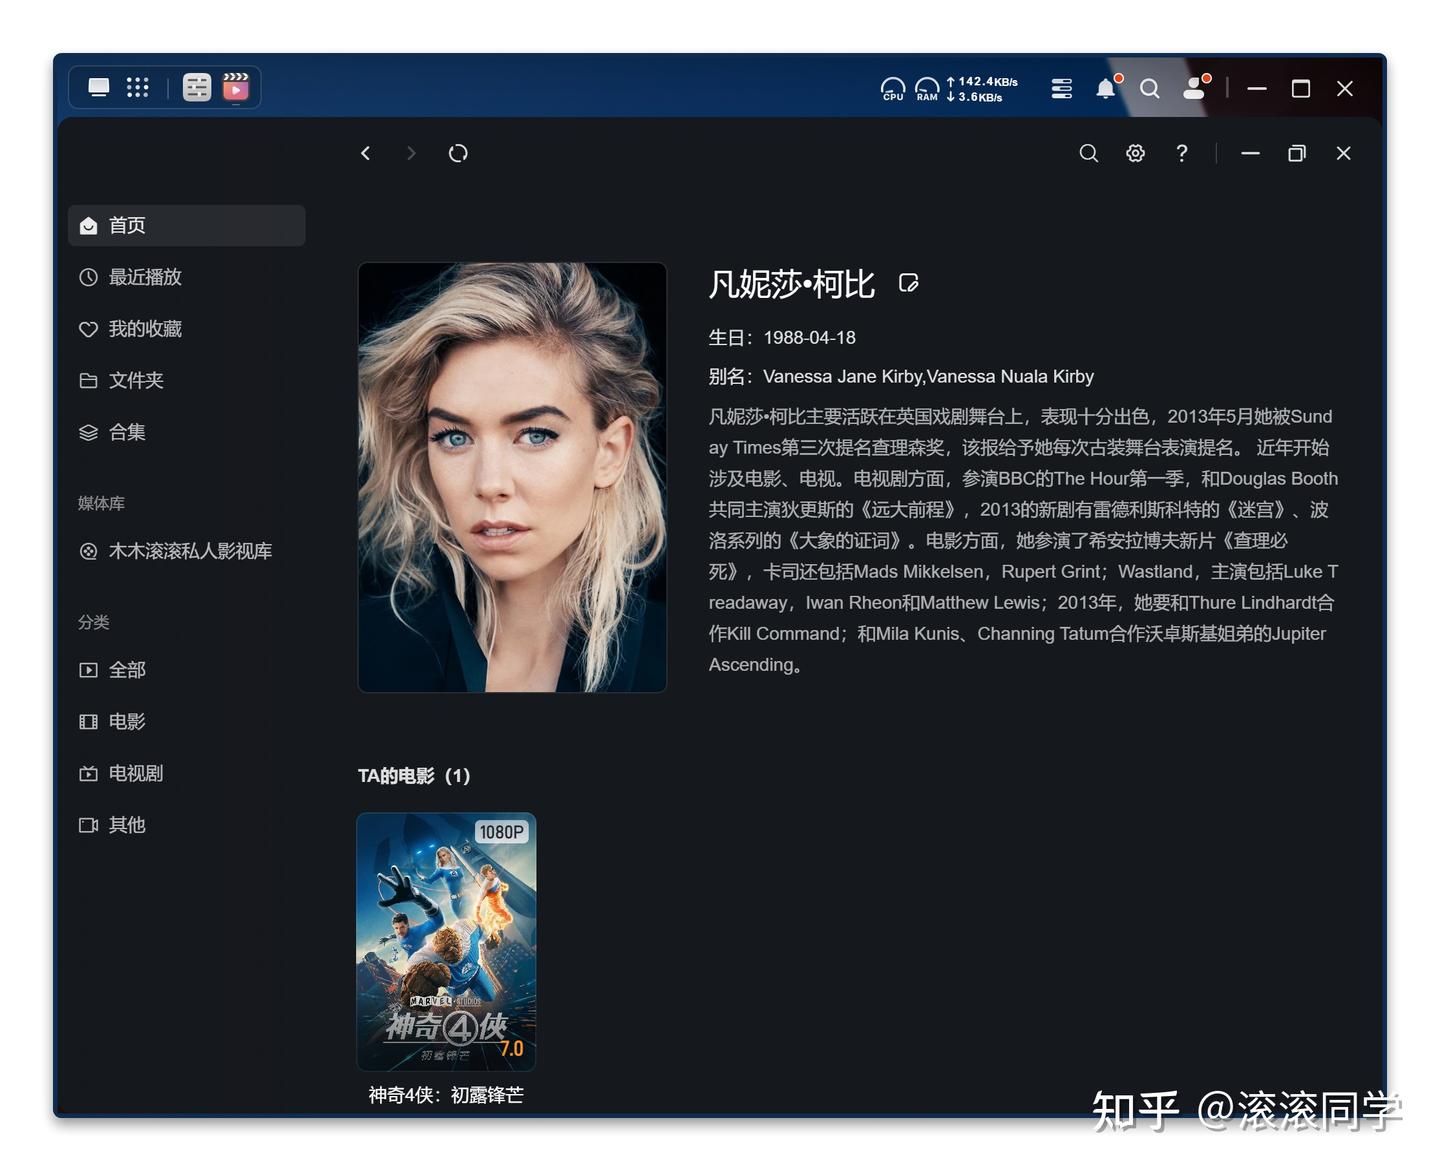Select 首页 in the sidebar

[187, 226]
